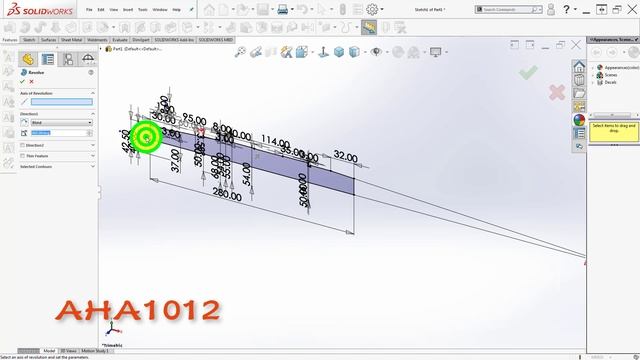This screenshot has height=360, width=640.
Task: Select the 32.00 dimension in the sketch
Action: tap(346, 156)
